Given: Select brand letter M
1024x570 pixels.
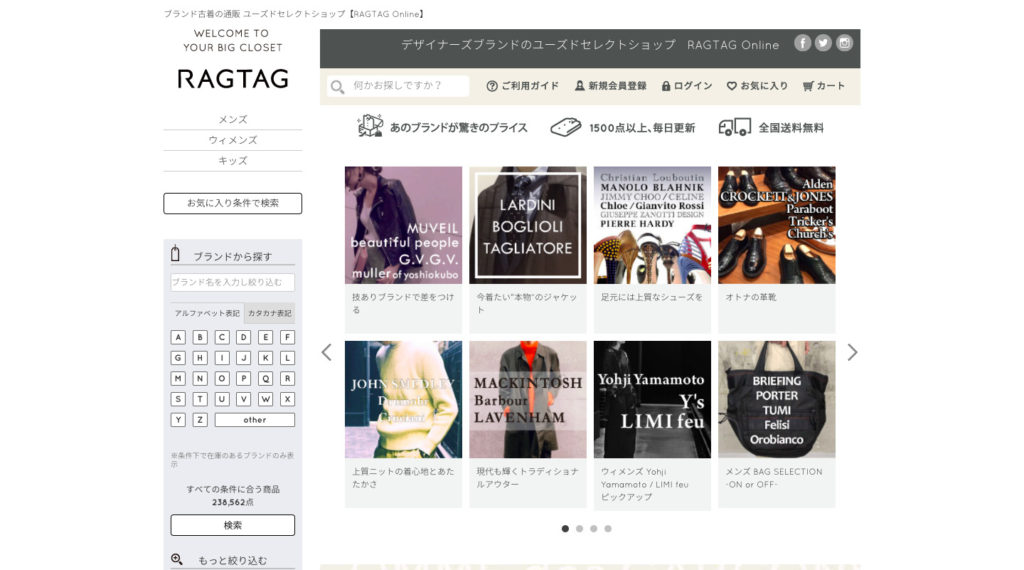Looking at the screenshot, I should pyautogui.click(x=178, y=378).
